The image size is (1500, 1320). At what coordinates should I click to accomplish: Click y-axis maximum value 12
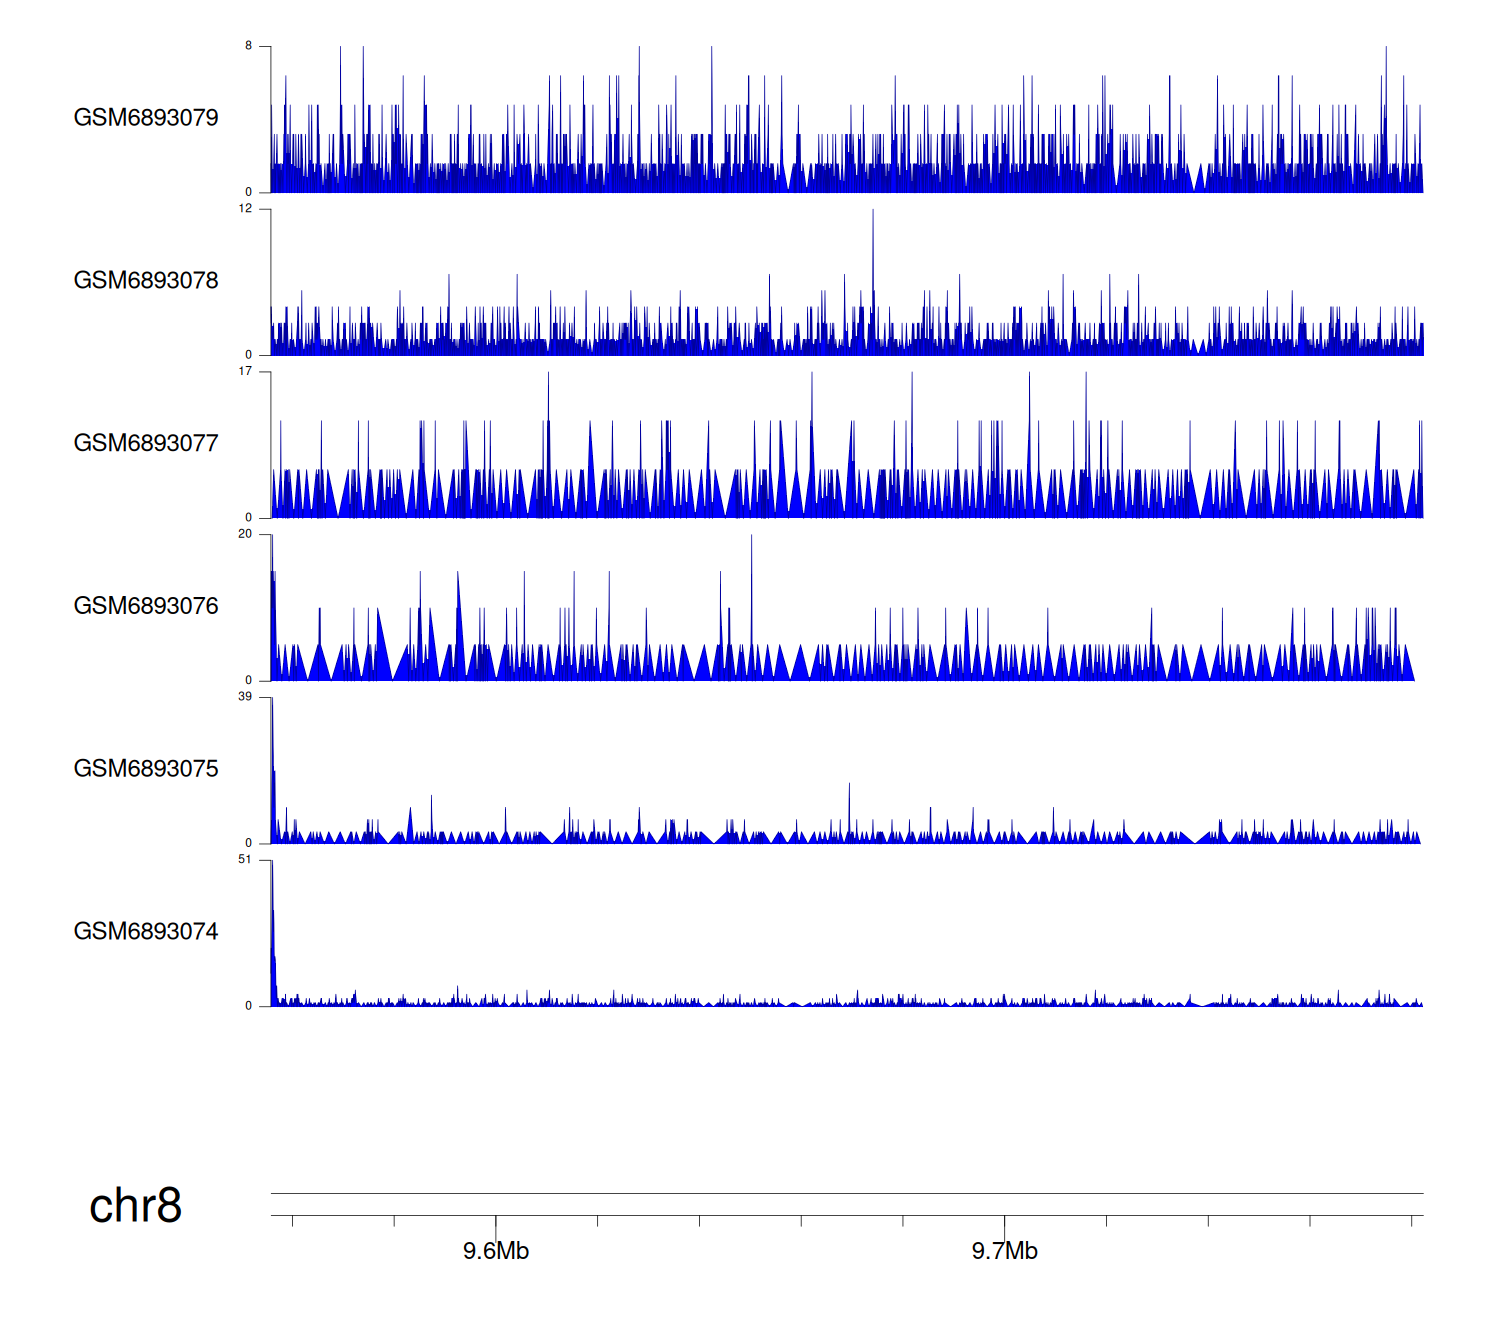tap(246, 209)
